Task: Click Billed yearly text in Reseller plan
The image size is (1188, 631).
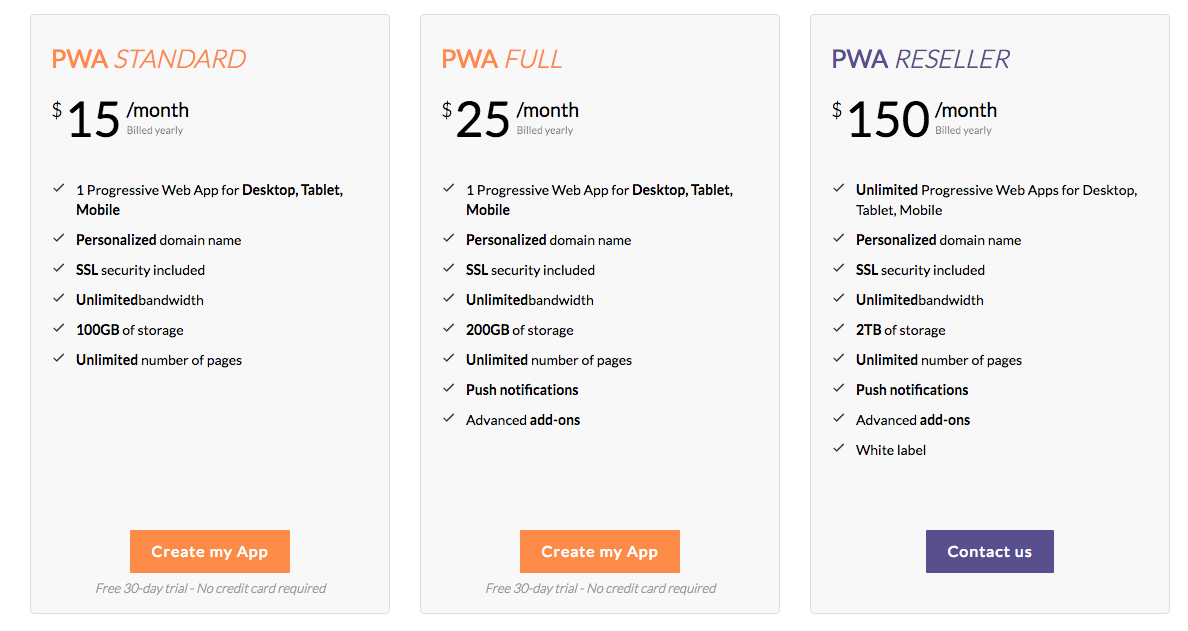Action: coord(963,130)
